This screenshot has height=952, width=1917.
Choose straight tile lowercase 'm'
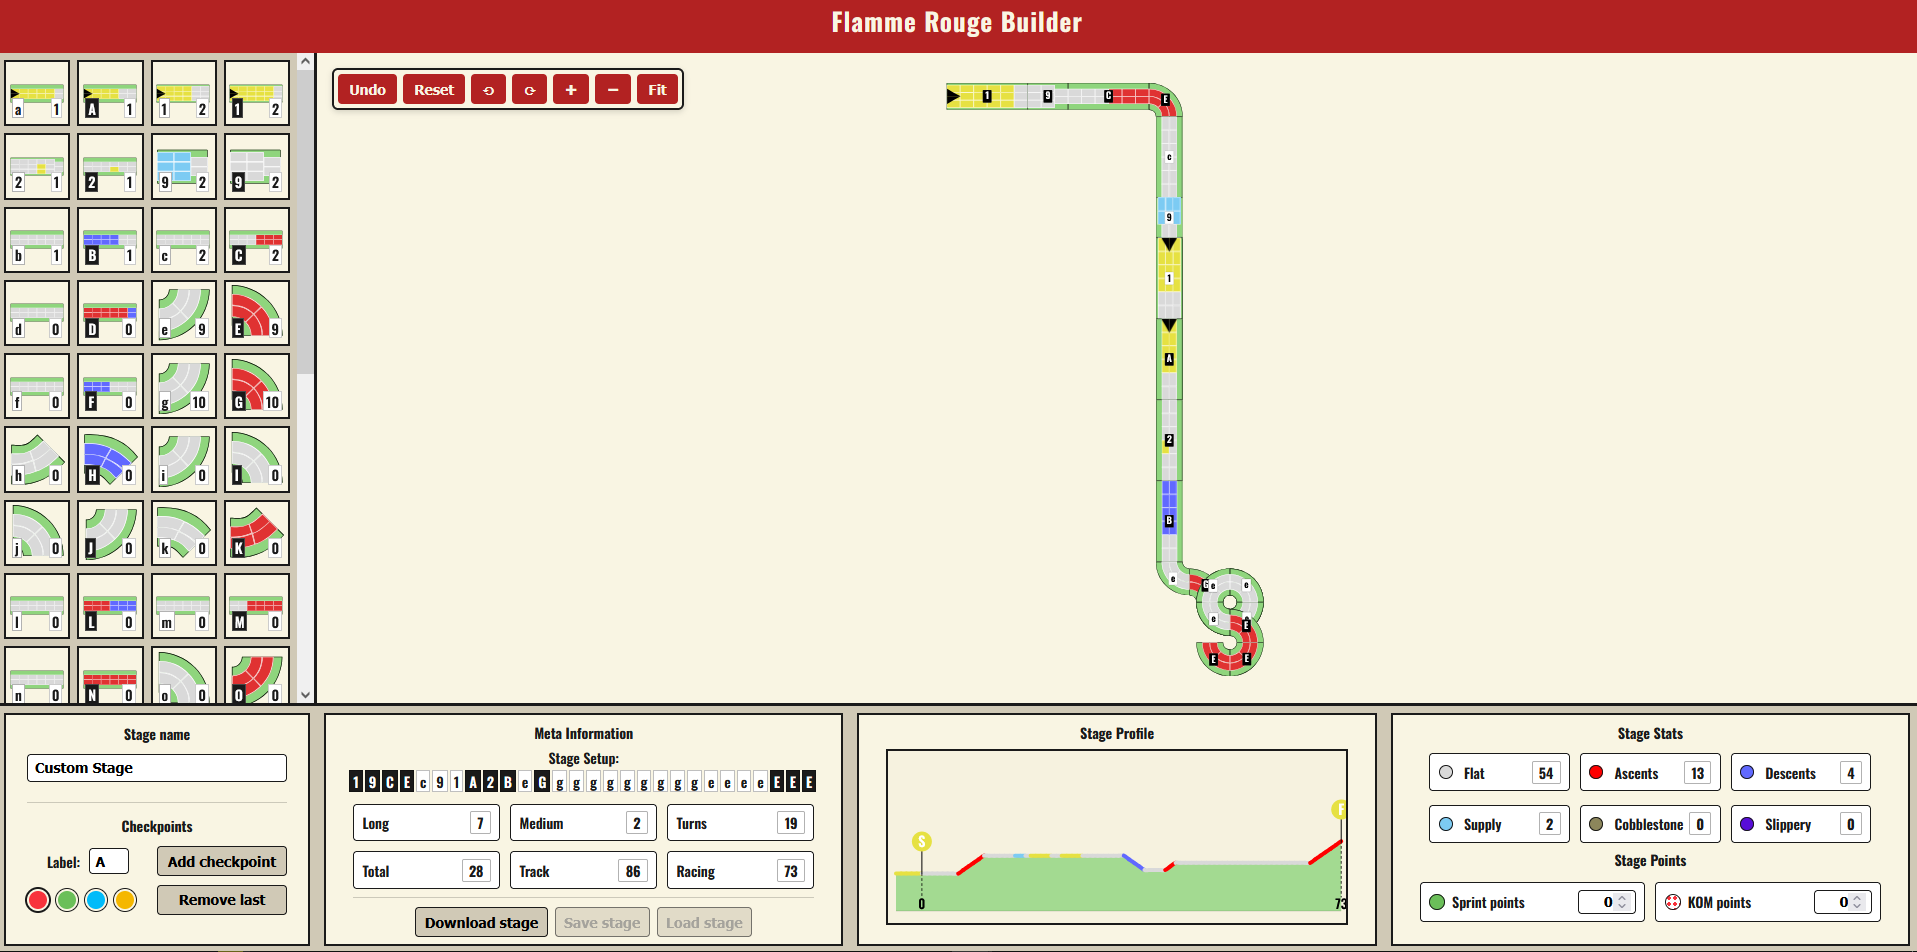183,606
